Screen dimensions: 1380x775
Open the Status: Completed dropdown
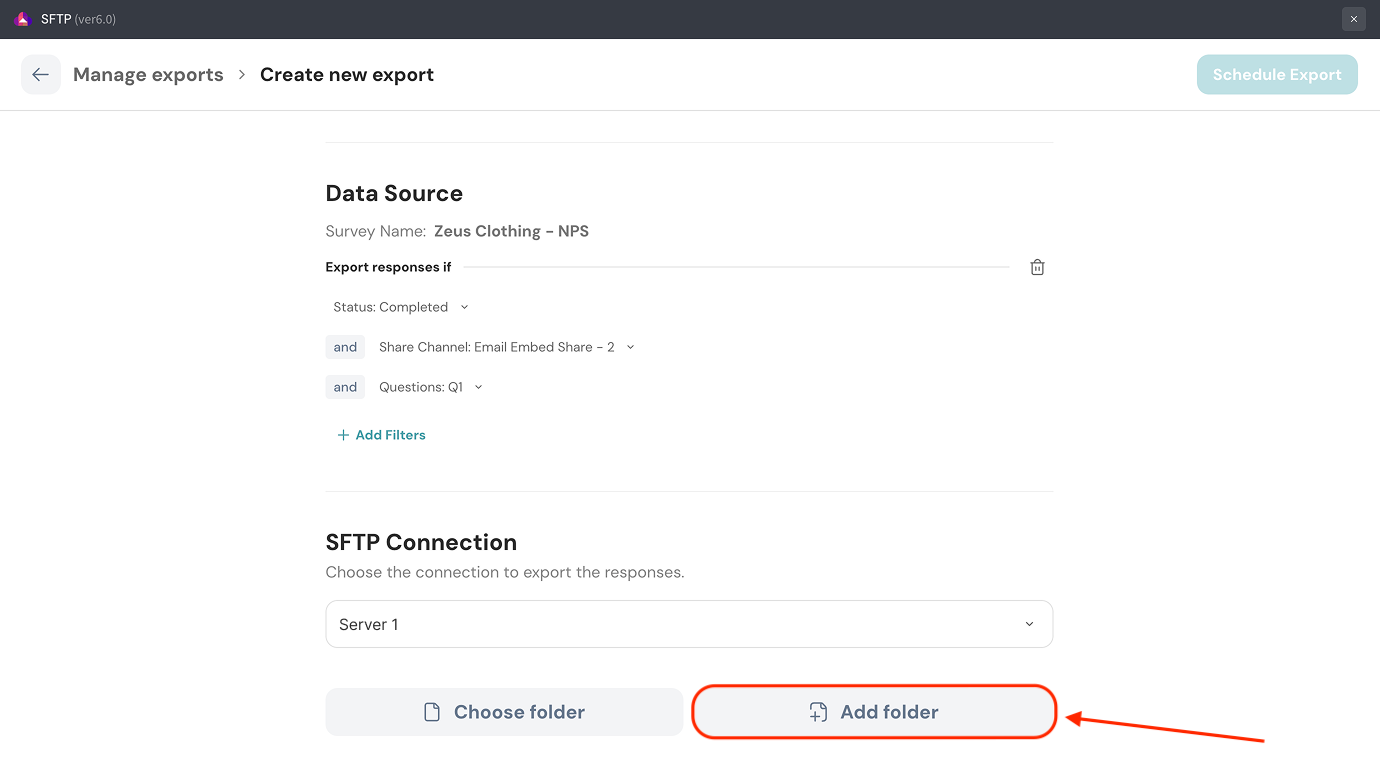coord(400,307)
